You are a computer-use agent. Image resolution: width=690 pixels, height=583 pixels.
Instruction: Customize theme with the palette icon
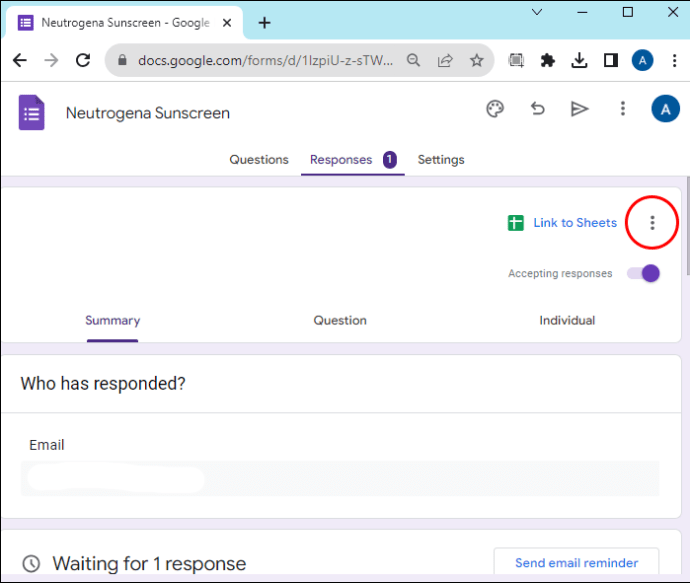tap(495, 109)
